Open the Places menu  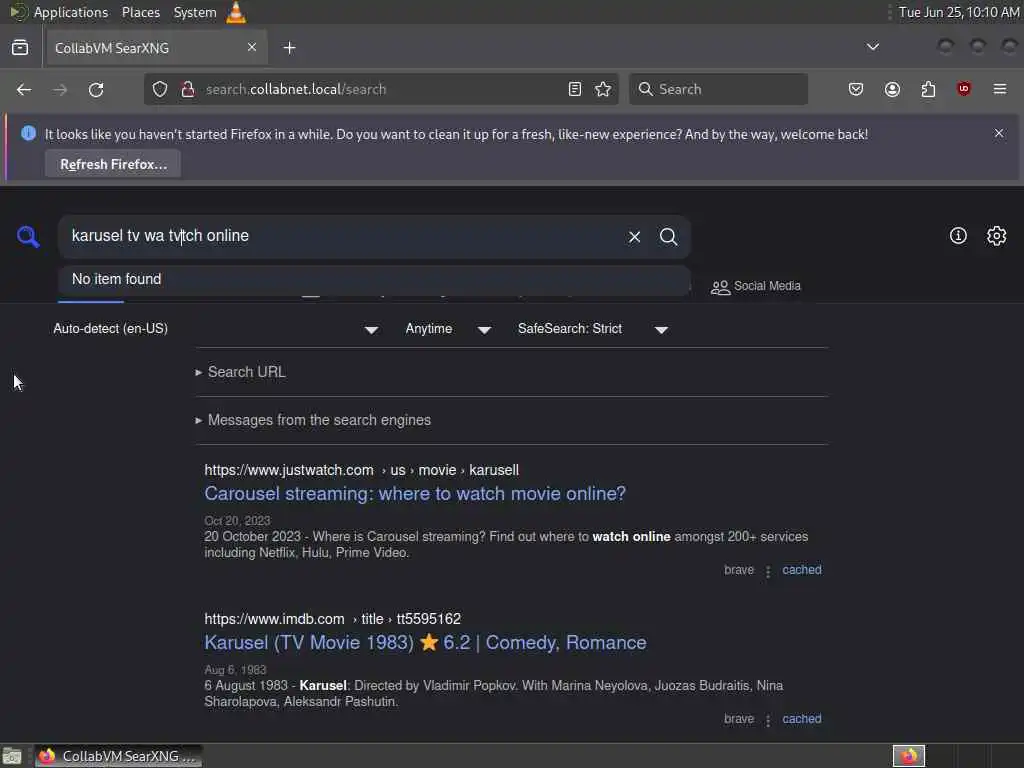coord(140,12)
